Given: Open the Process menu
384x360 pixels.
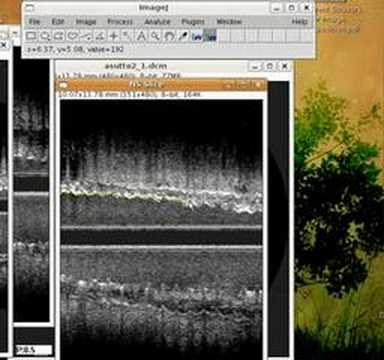Looking at the screenshot, I should [x=120, y=22].
